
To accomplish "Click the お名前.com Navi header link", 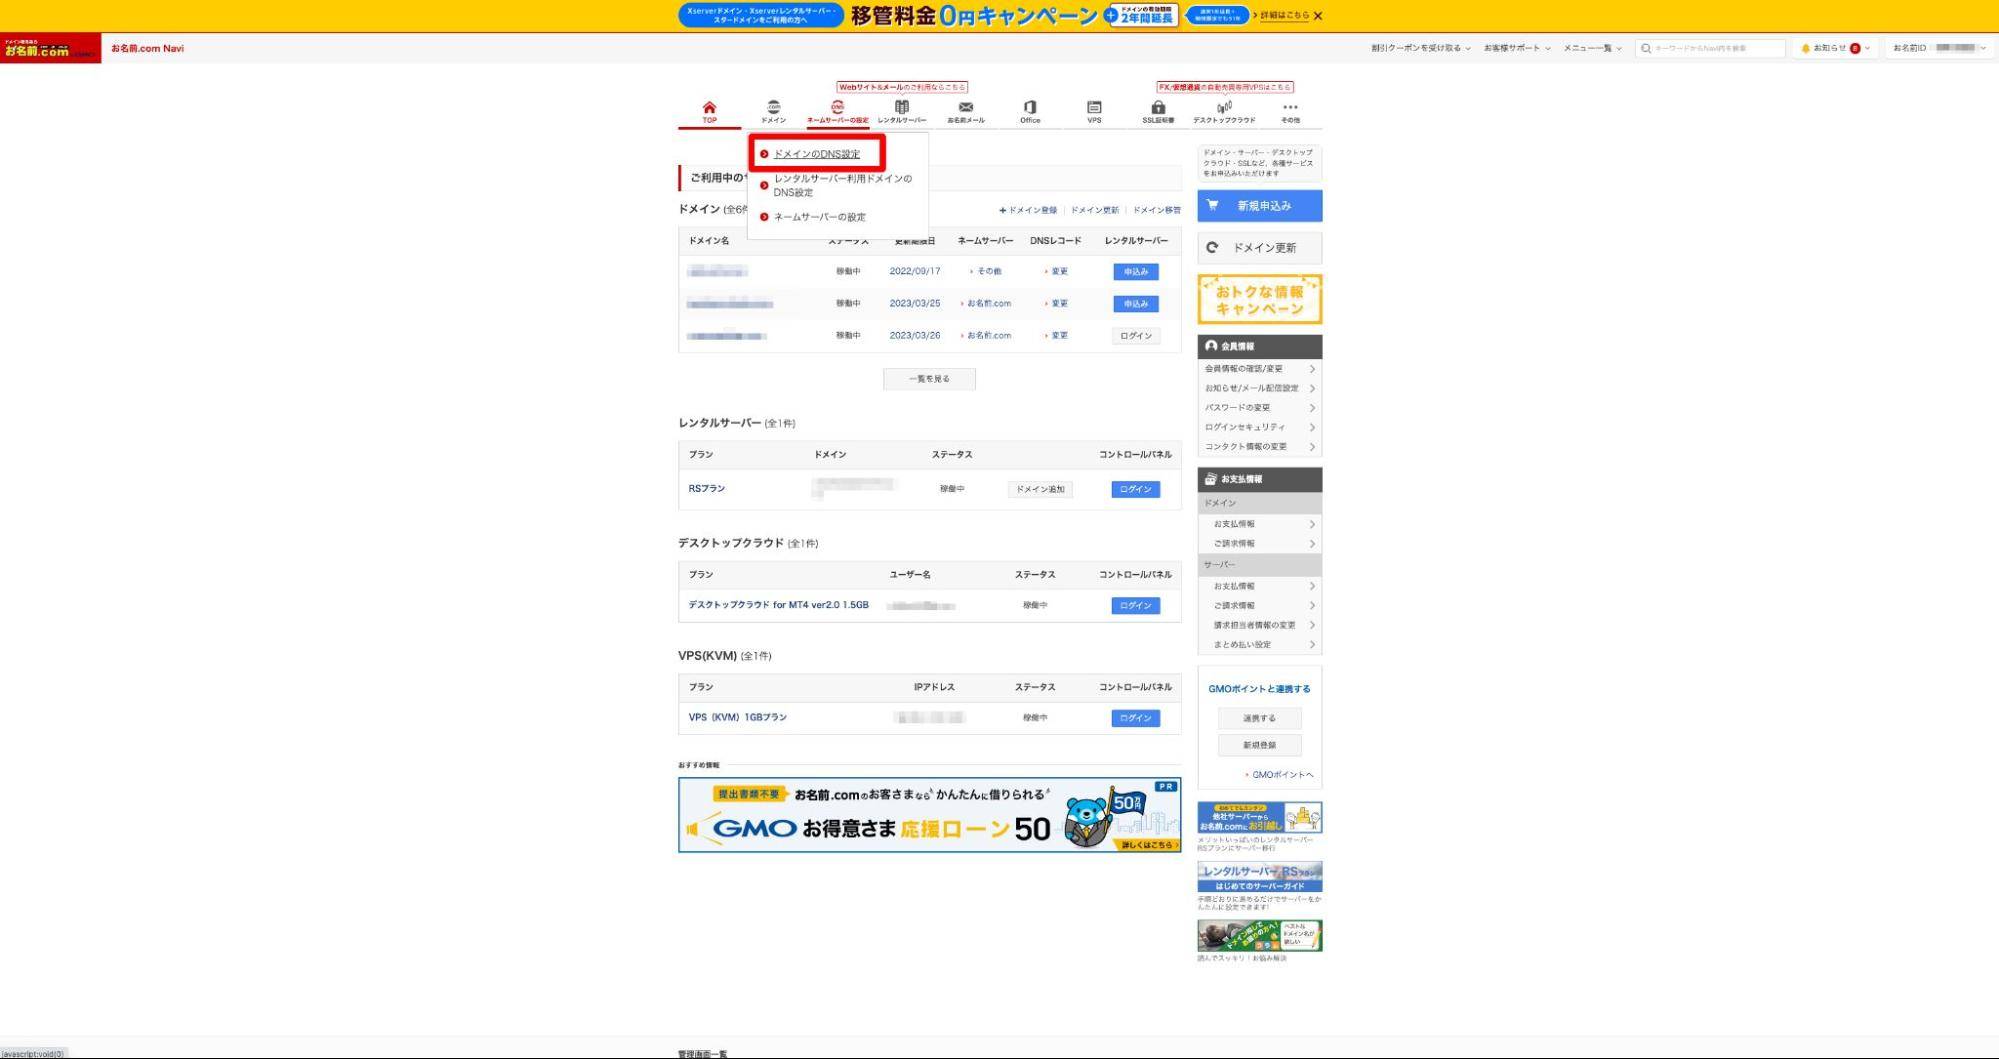I will (x=147, y=48).
